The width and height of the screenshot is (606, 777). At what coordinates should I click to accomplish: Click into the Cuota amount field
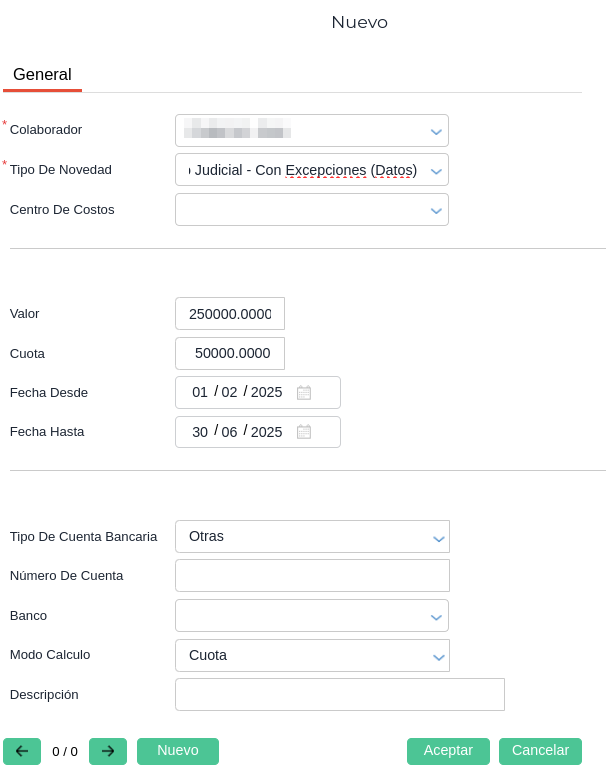point(230,353)
